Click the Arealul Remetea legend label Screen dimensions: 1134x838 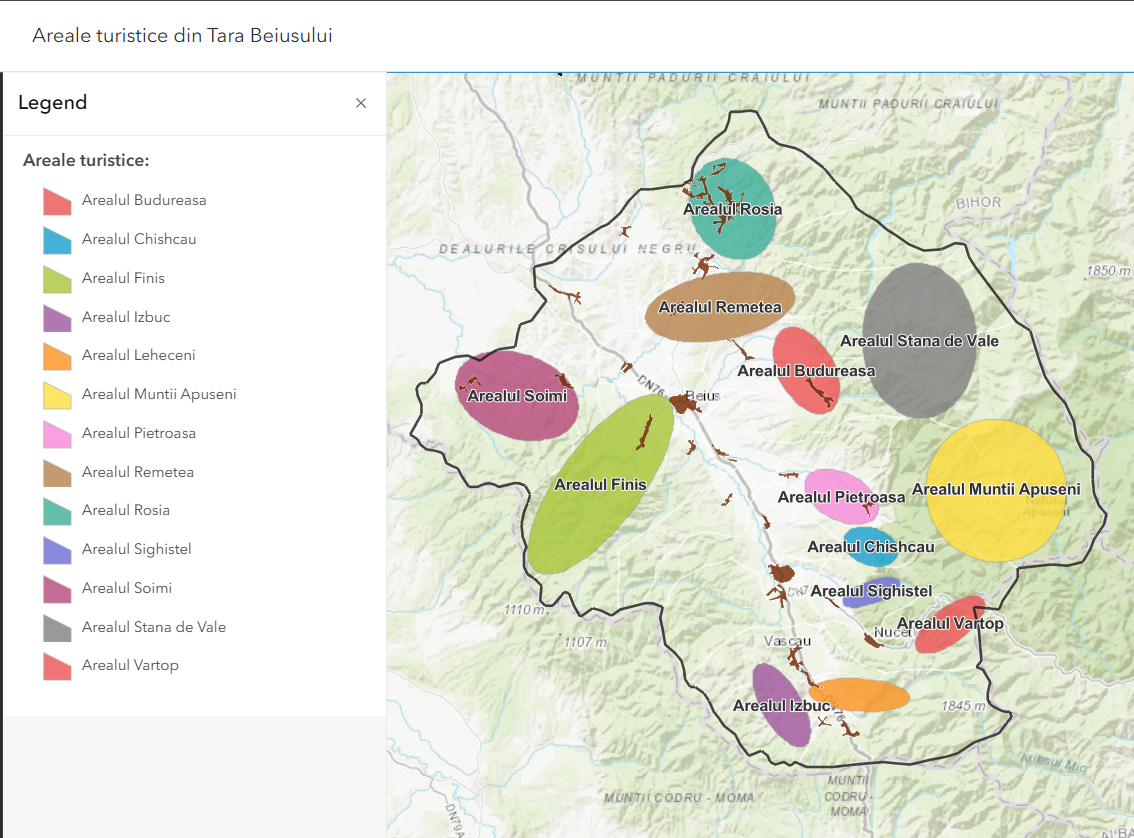137,472
